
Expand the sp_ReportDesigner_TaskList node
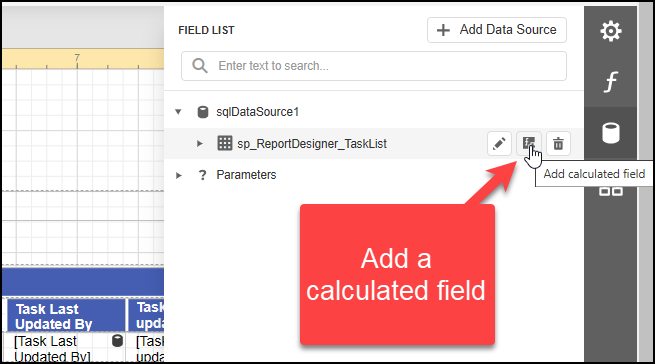[200, 144]
